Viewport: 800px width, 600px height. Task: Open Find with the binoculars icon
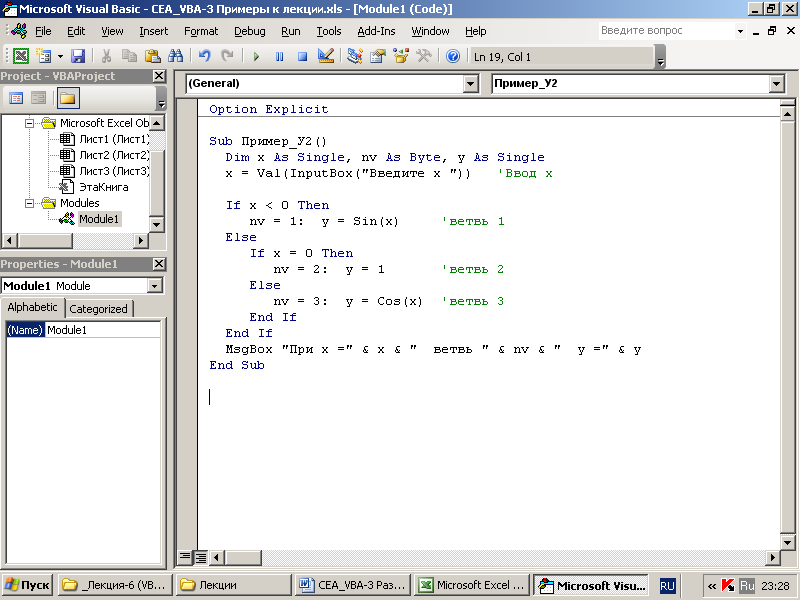tap(175, 56)
